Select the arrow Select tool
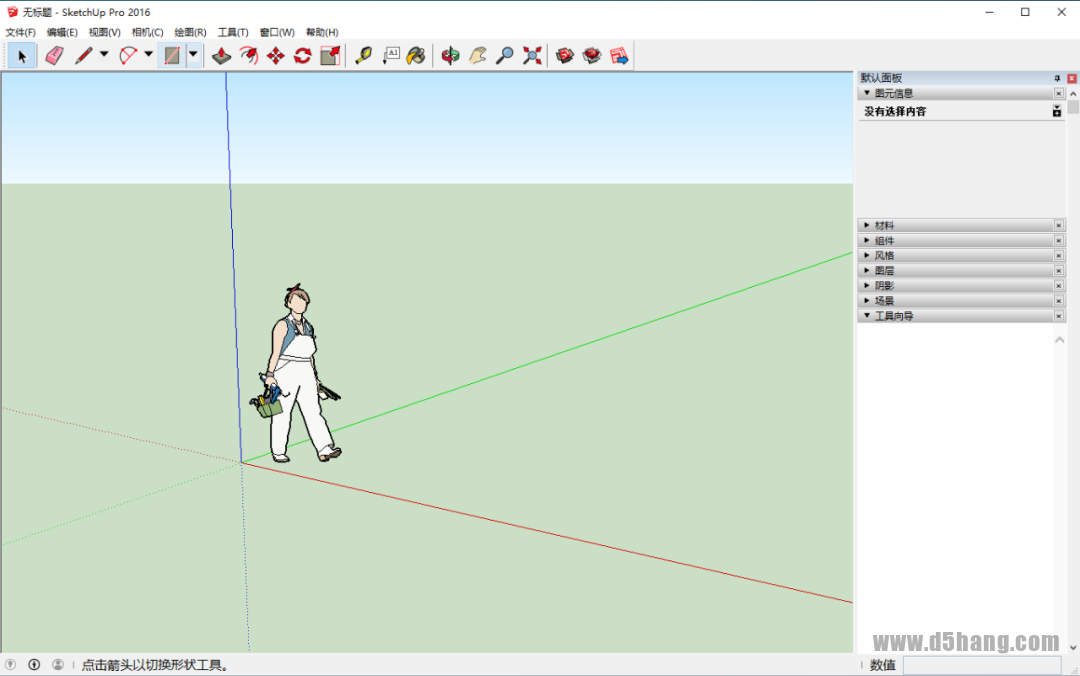This screenshot has height=676, width=1080. (x=21, y=56)
